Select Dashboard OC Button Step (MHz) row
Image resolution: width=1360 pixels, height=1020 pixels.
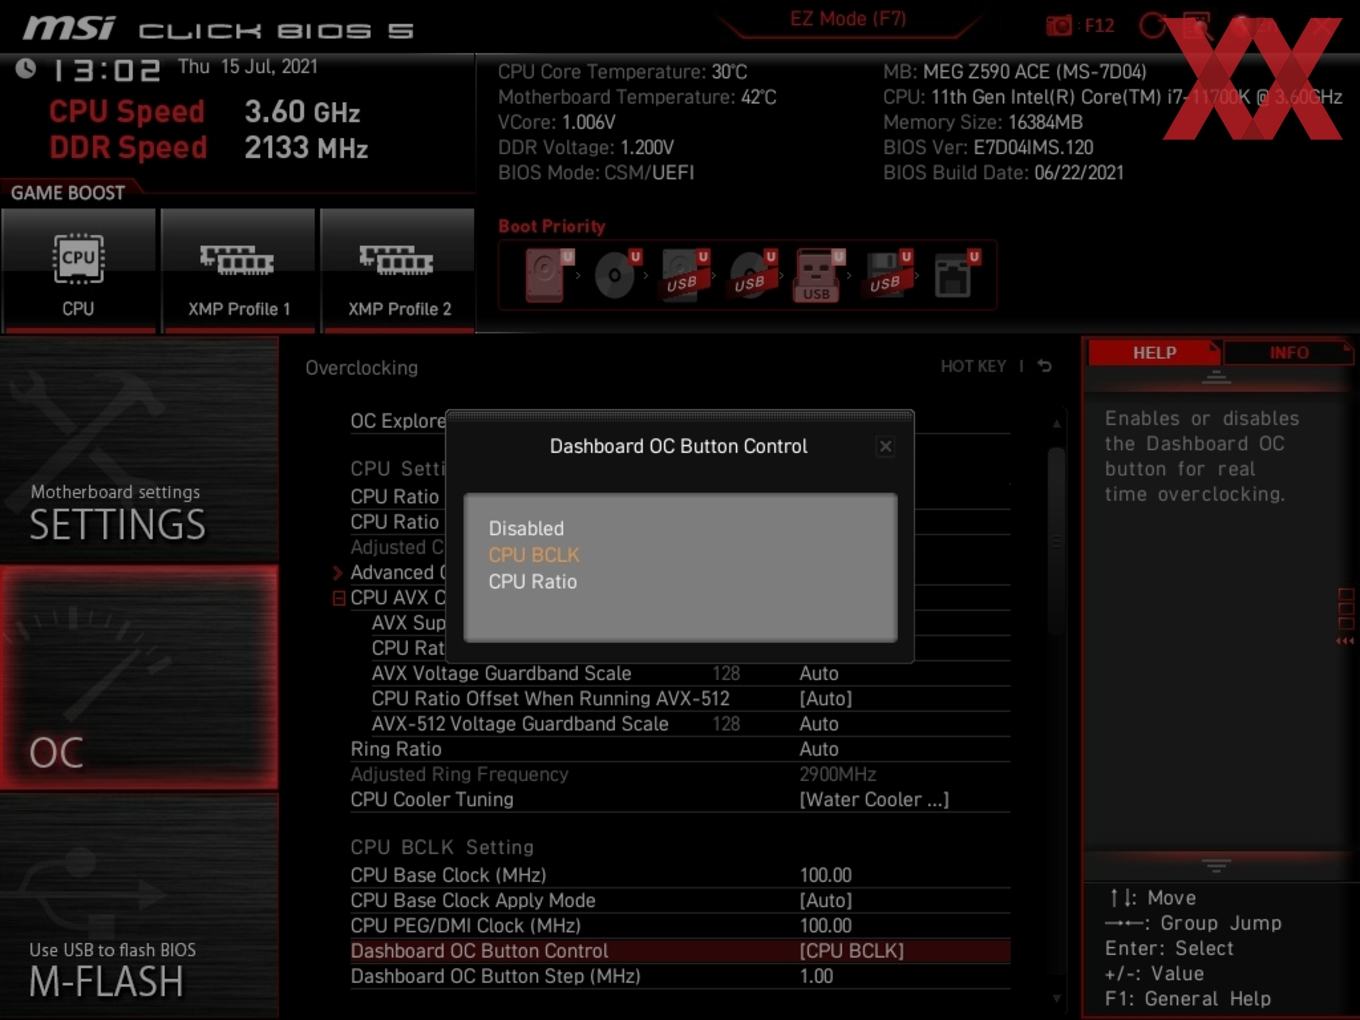click(x=679, y=976)
